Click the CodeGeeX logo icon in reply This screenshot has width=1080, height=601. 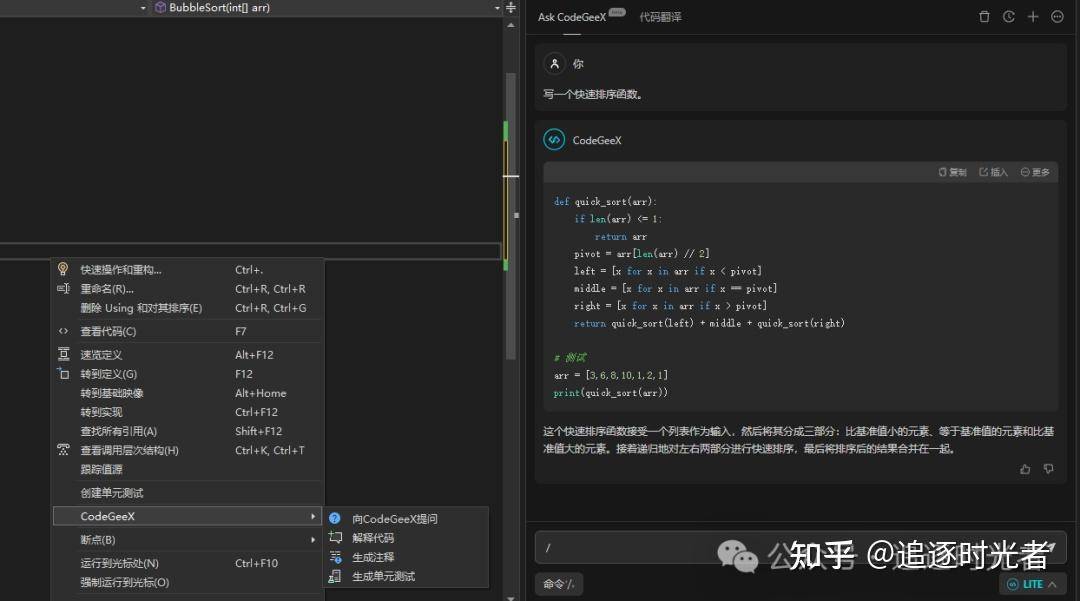coord(554,140)
